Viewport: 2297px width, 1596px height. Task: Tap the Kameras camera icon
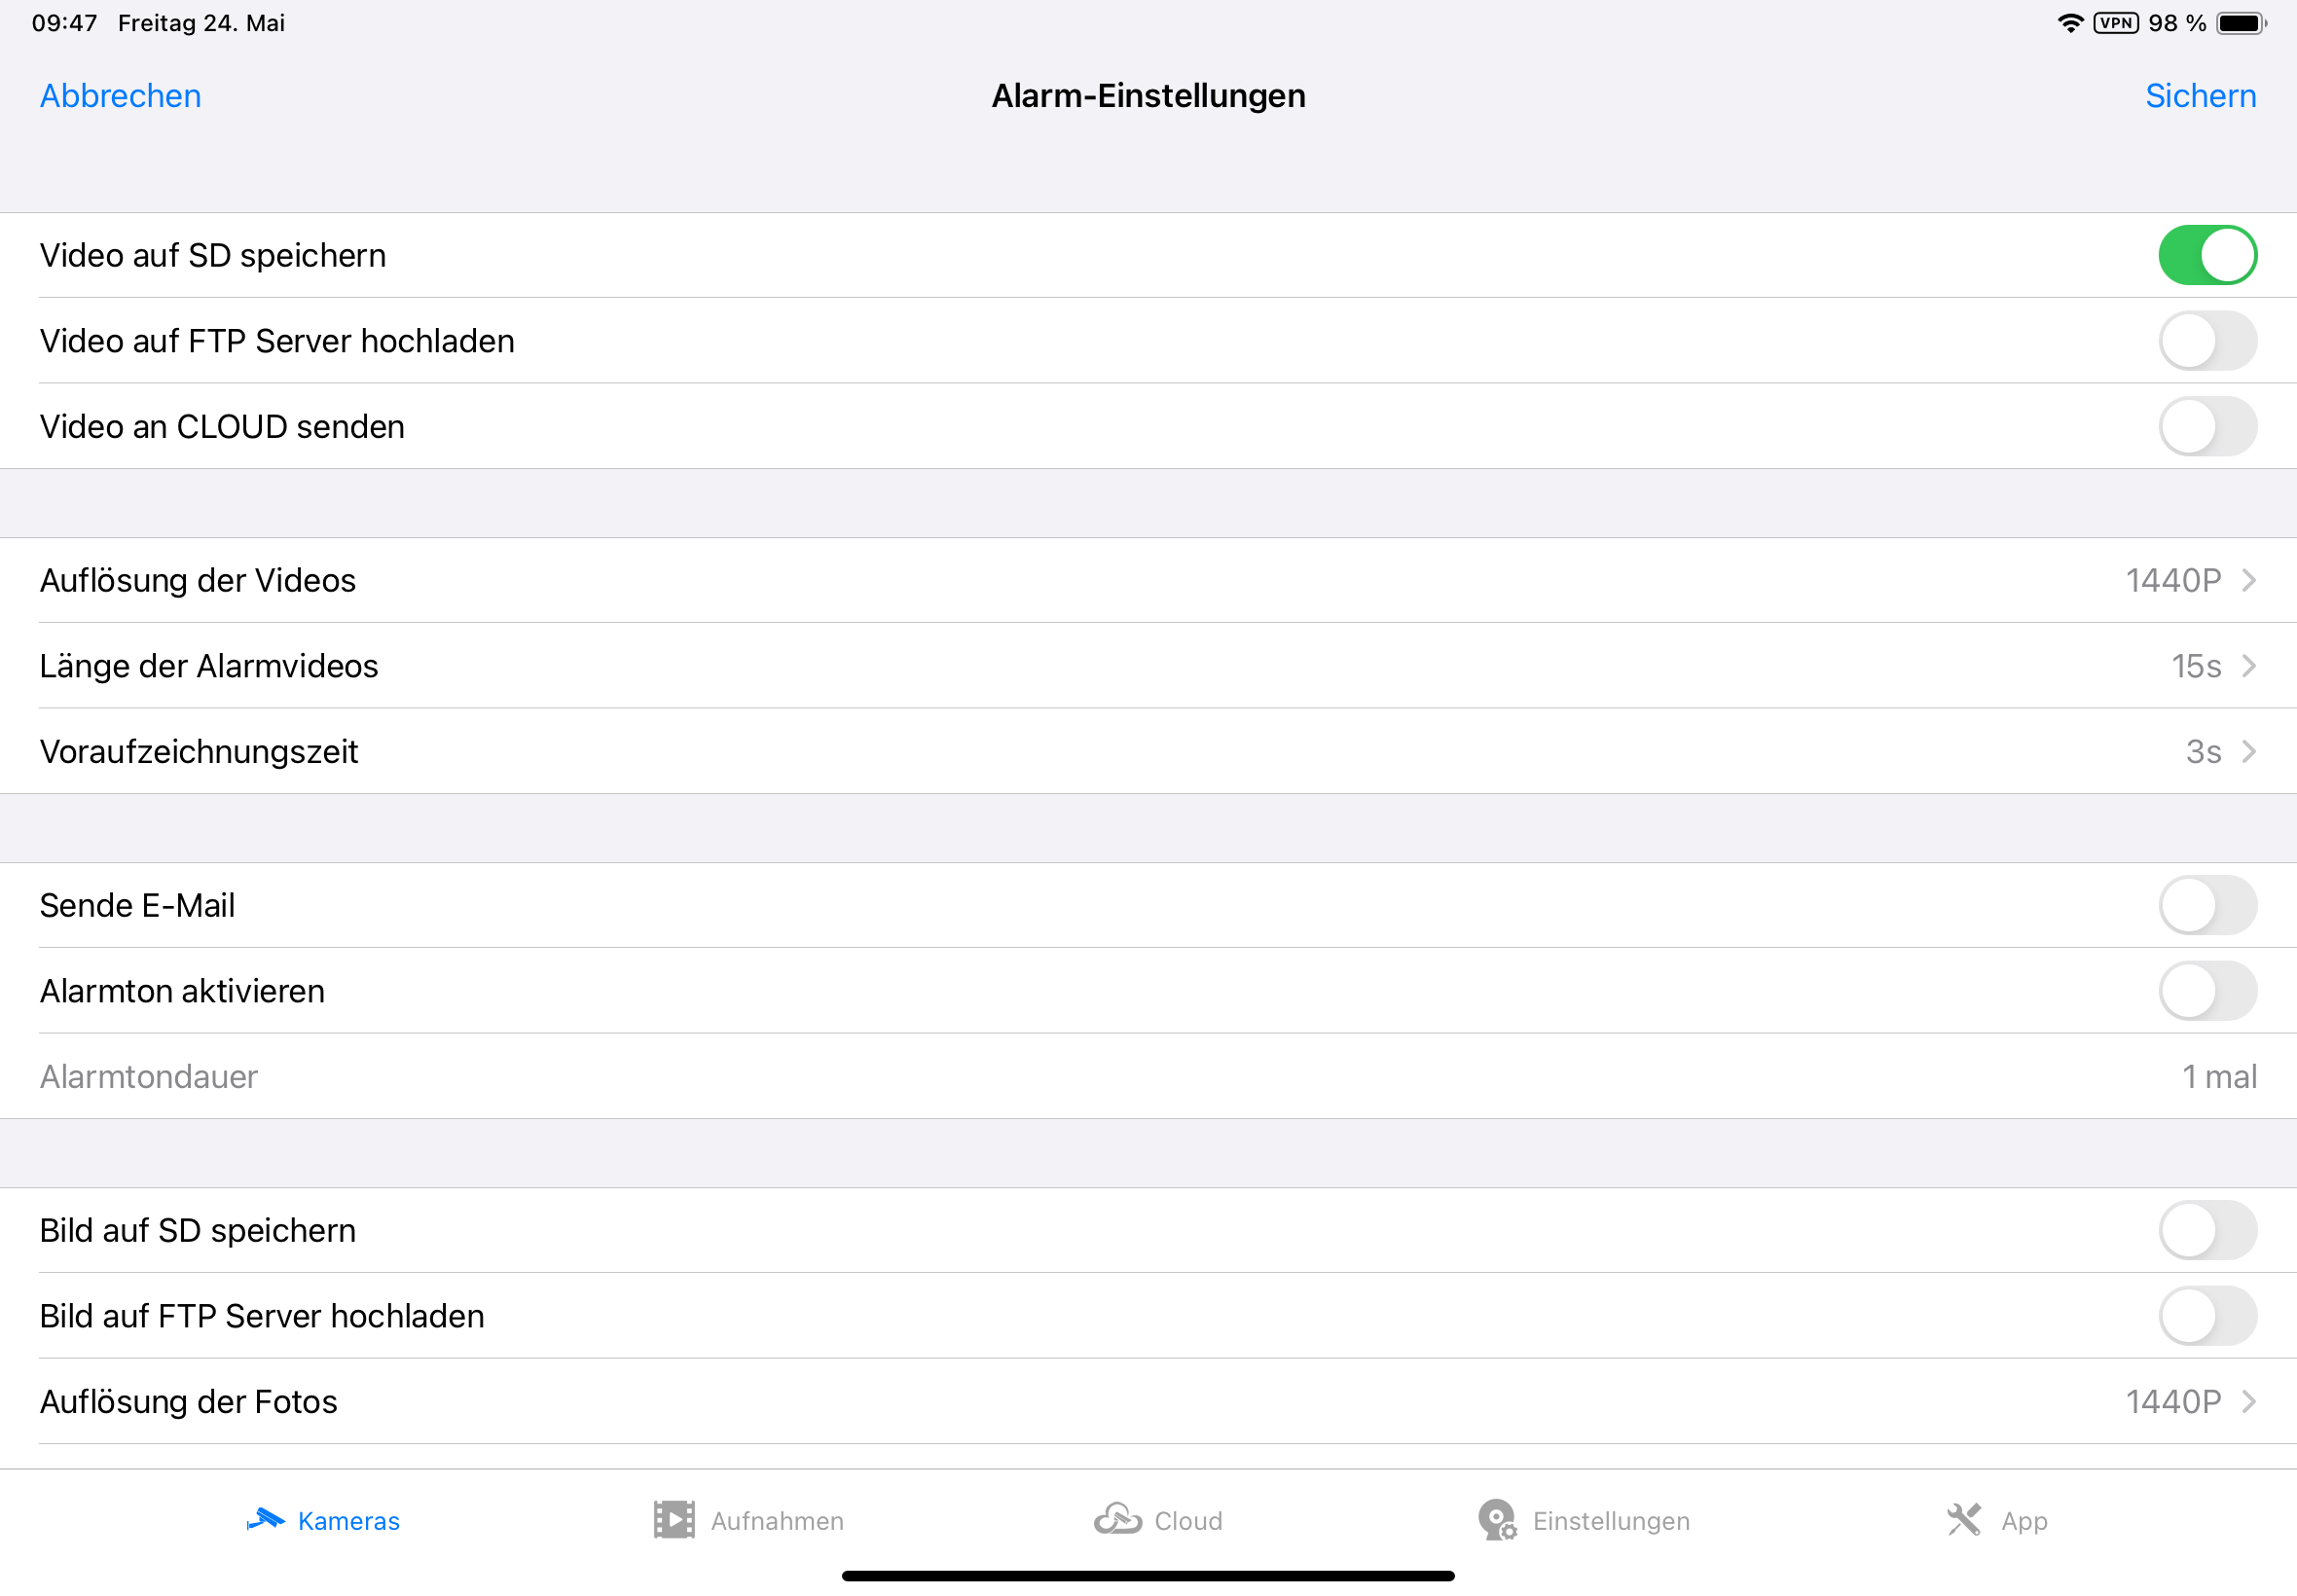coord(265,1520)
